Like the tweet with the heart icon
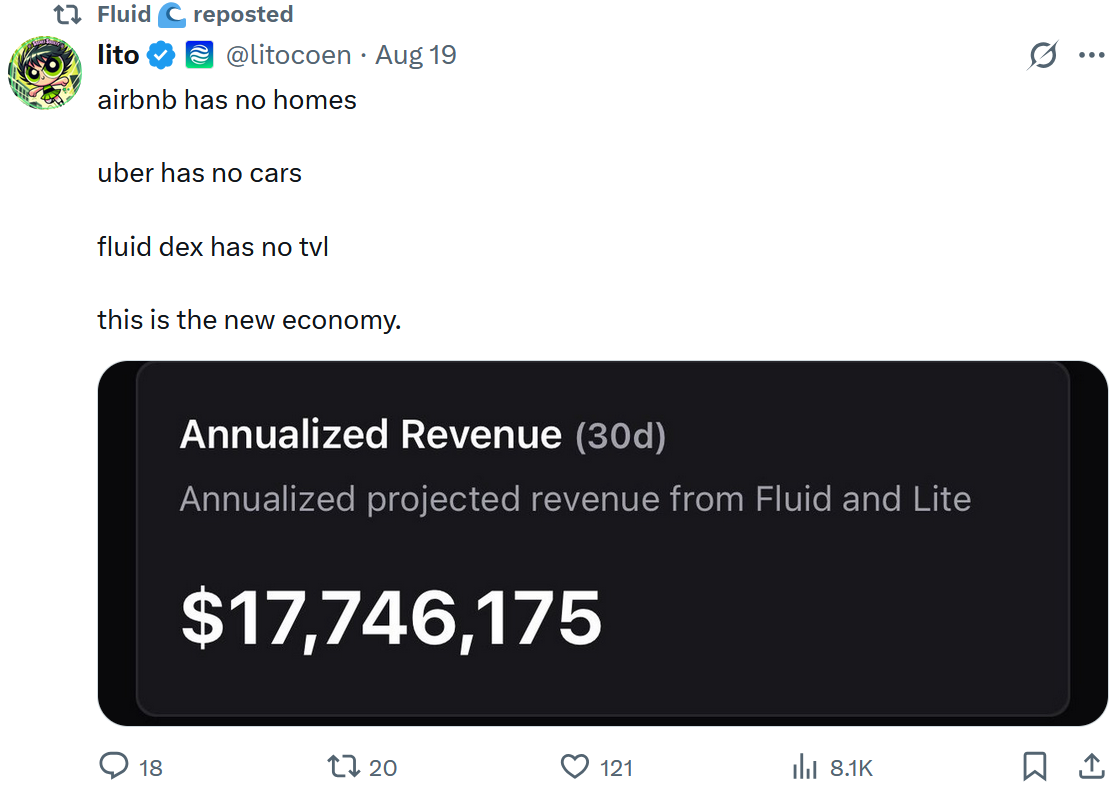The width and height of the screenshot is (1113, 792). 575,766
